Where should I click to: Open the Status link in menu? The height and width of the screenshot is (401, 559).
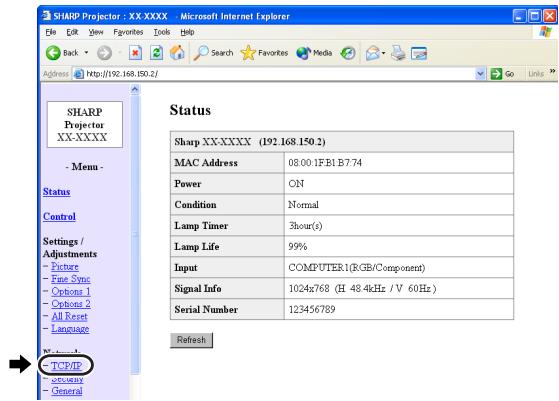pos(56,192)
